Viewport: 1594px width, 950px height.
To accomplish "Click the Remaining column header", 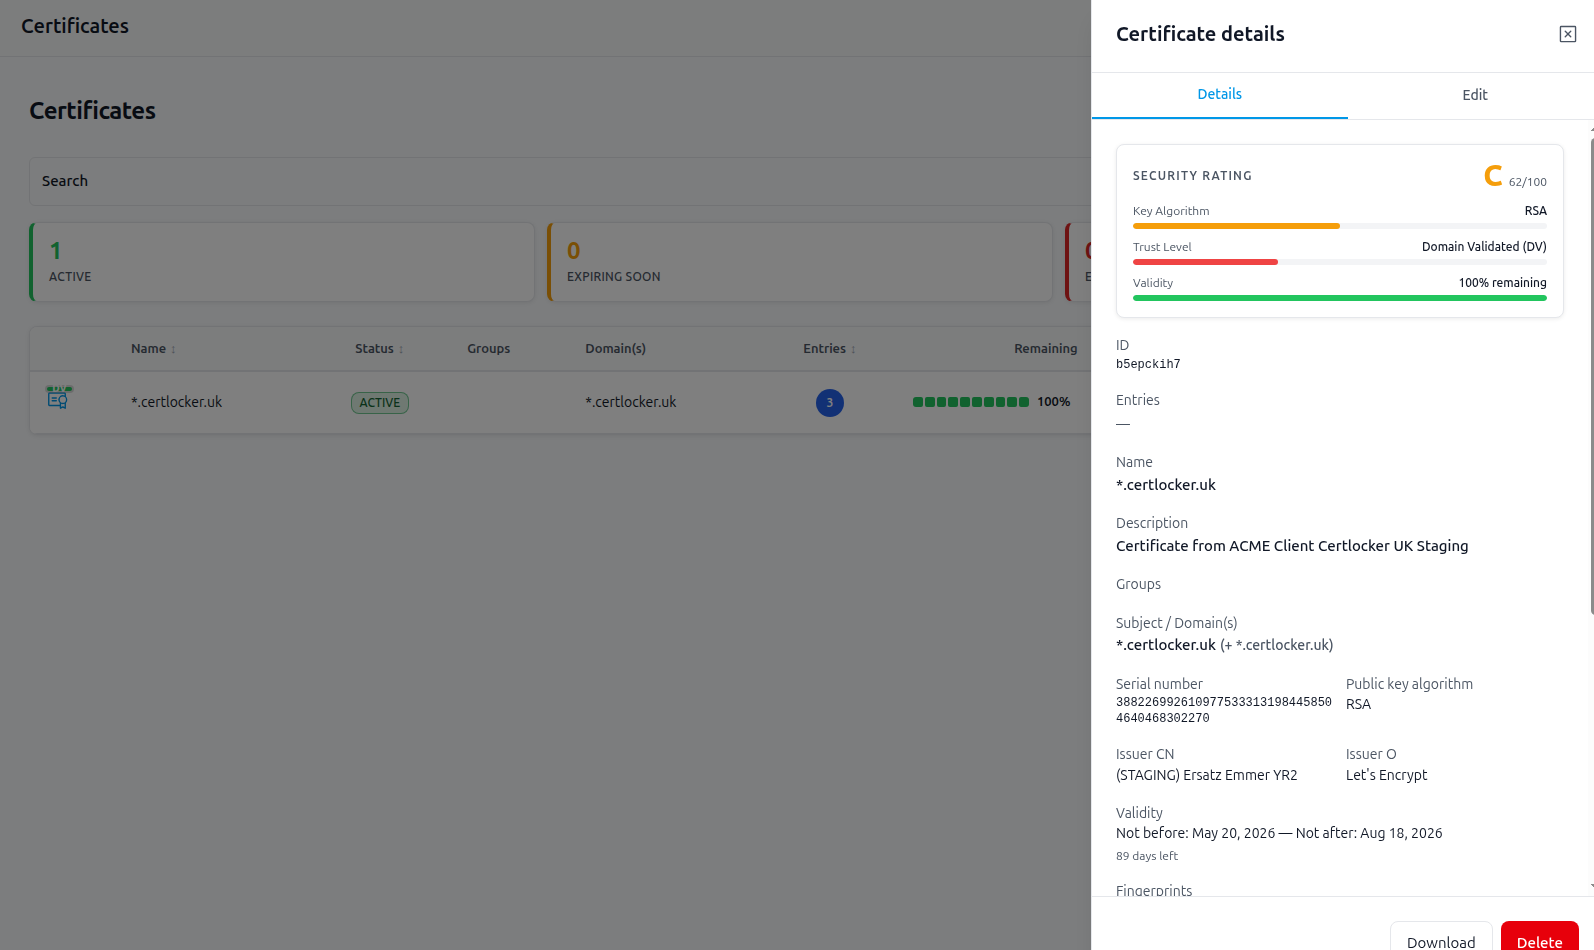I will pos(1045,349).
